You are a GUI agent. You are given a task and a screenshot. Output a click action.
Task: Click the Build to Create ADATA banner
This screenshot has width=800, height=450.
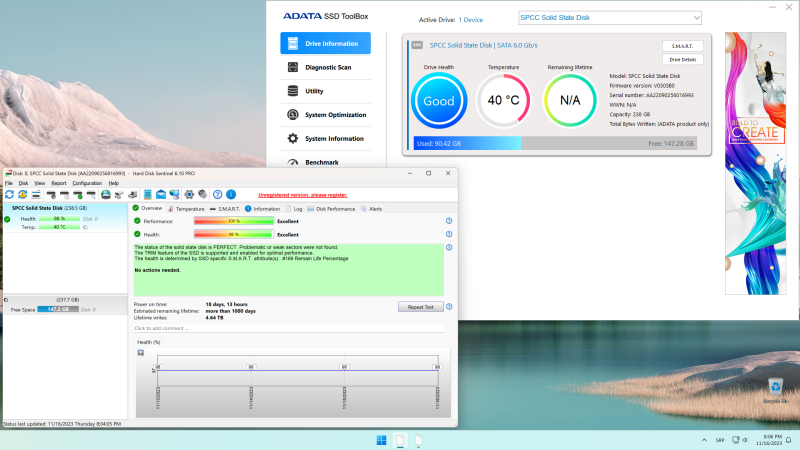(756, 163)
